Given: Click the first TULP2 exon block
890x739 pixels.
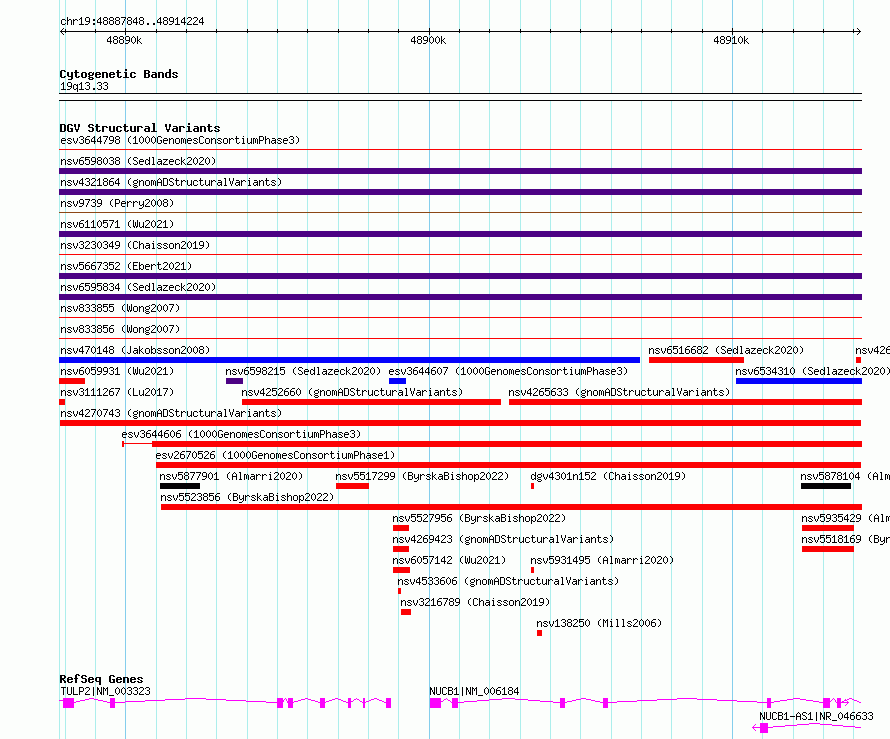Looking at the screenshot, I should click(x=69, y=703).
